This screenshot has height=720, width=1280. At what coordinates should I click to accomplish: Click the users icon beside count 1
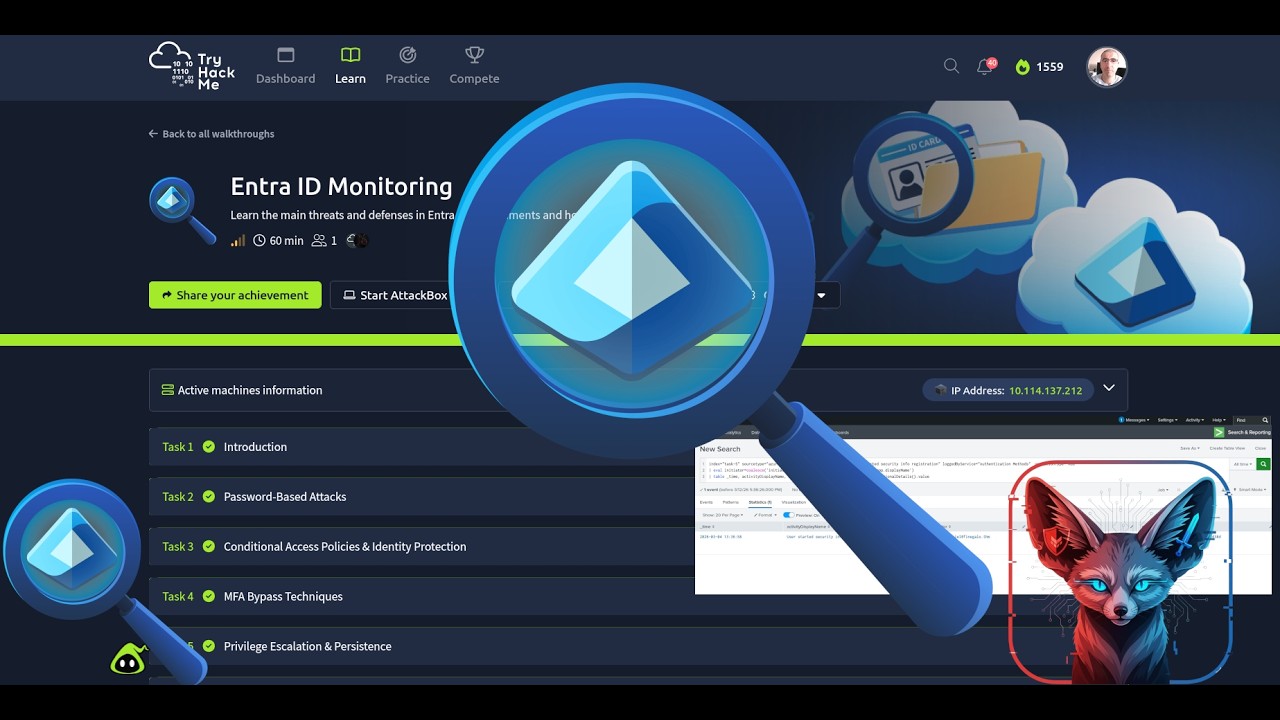point(319,241)
